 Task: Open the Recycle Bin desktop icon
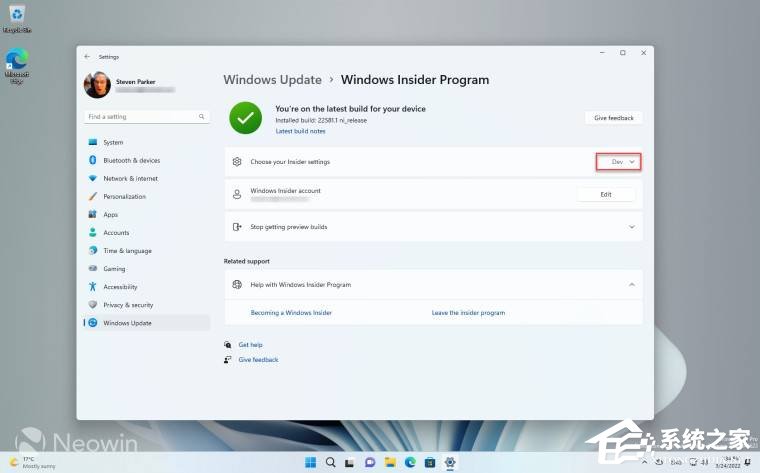[x=17, y=18]
